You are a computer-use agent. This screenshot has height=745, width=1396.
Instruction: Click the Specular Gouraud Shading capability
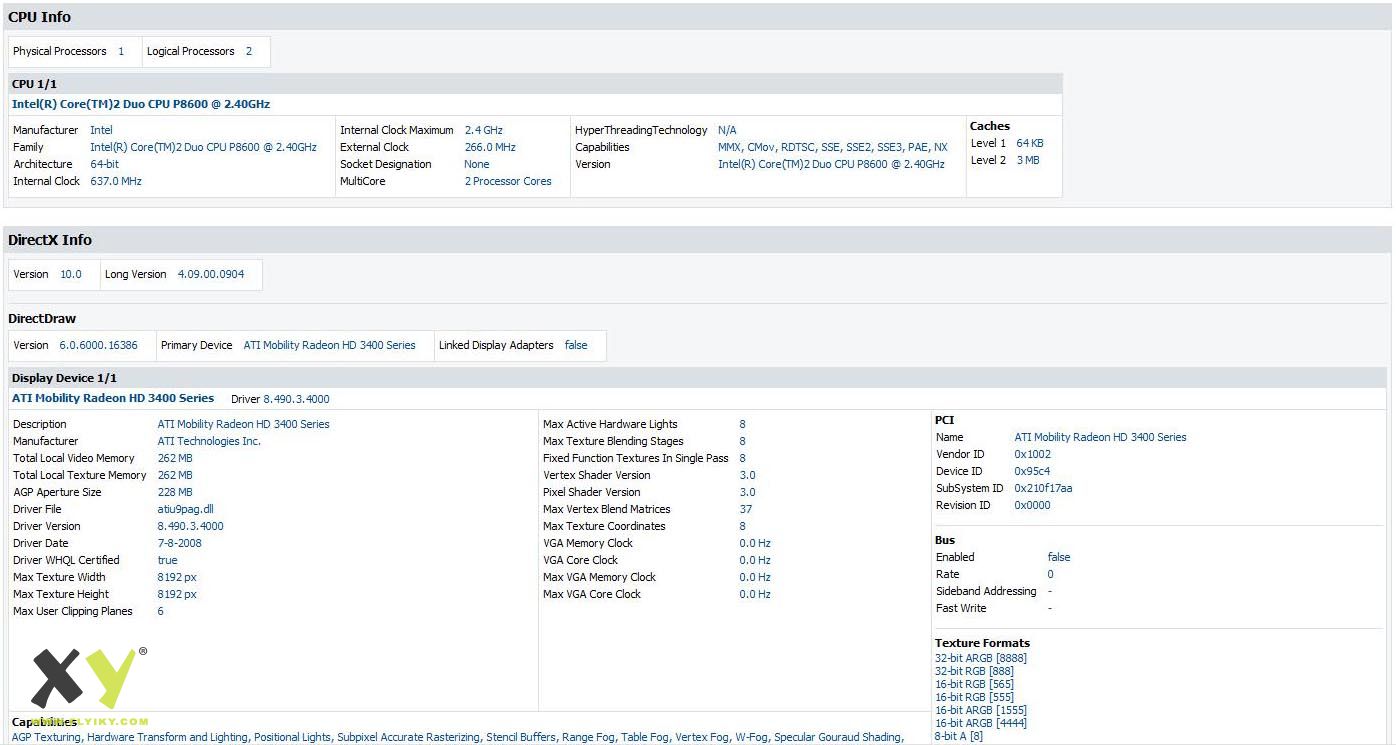(x=837, y=737)
